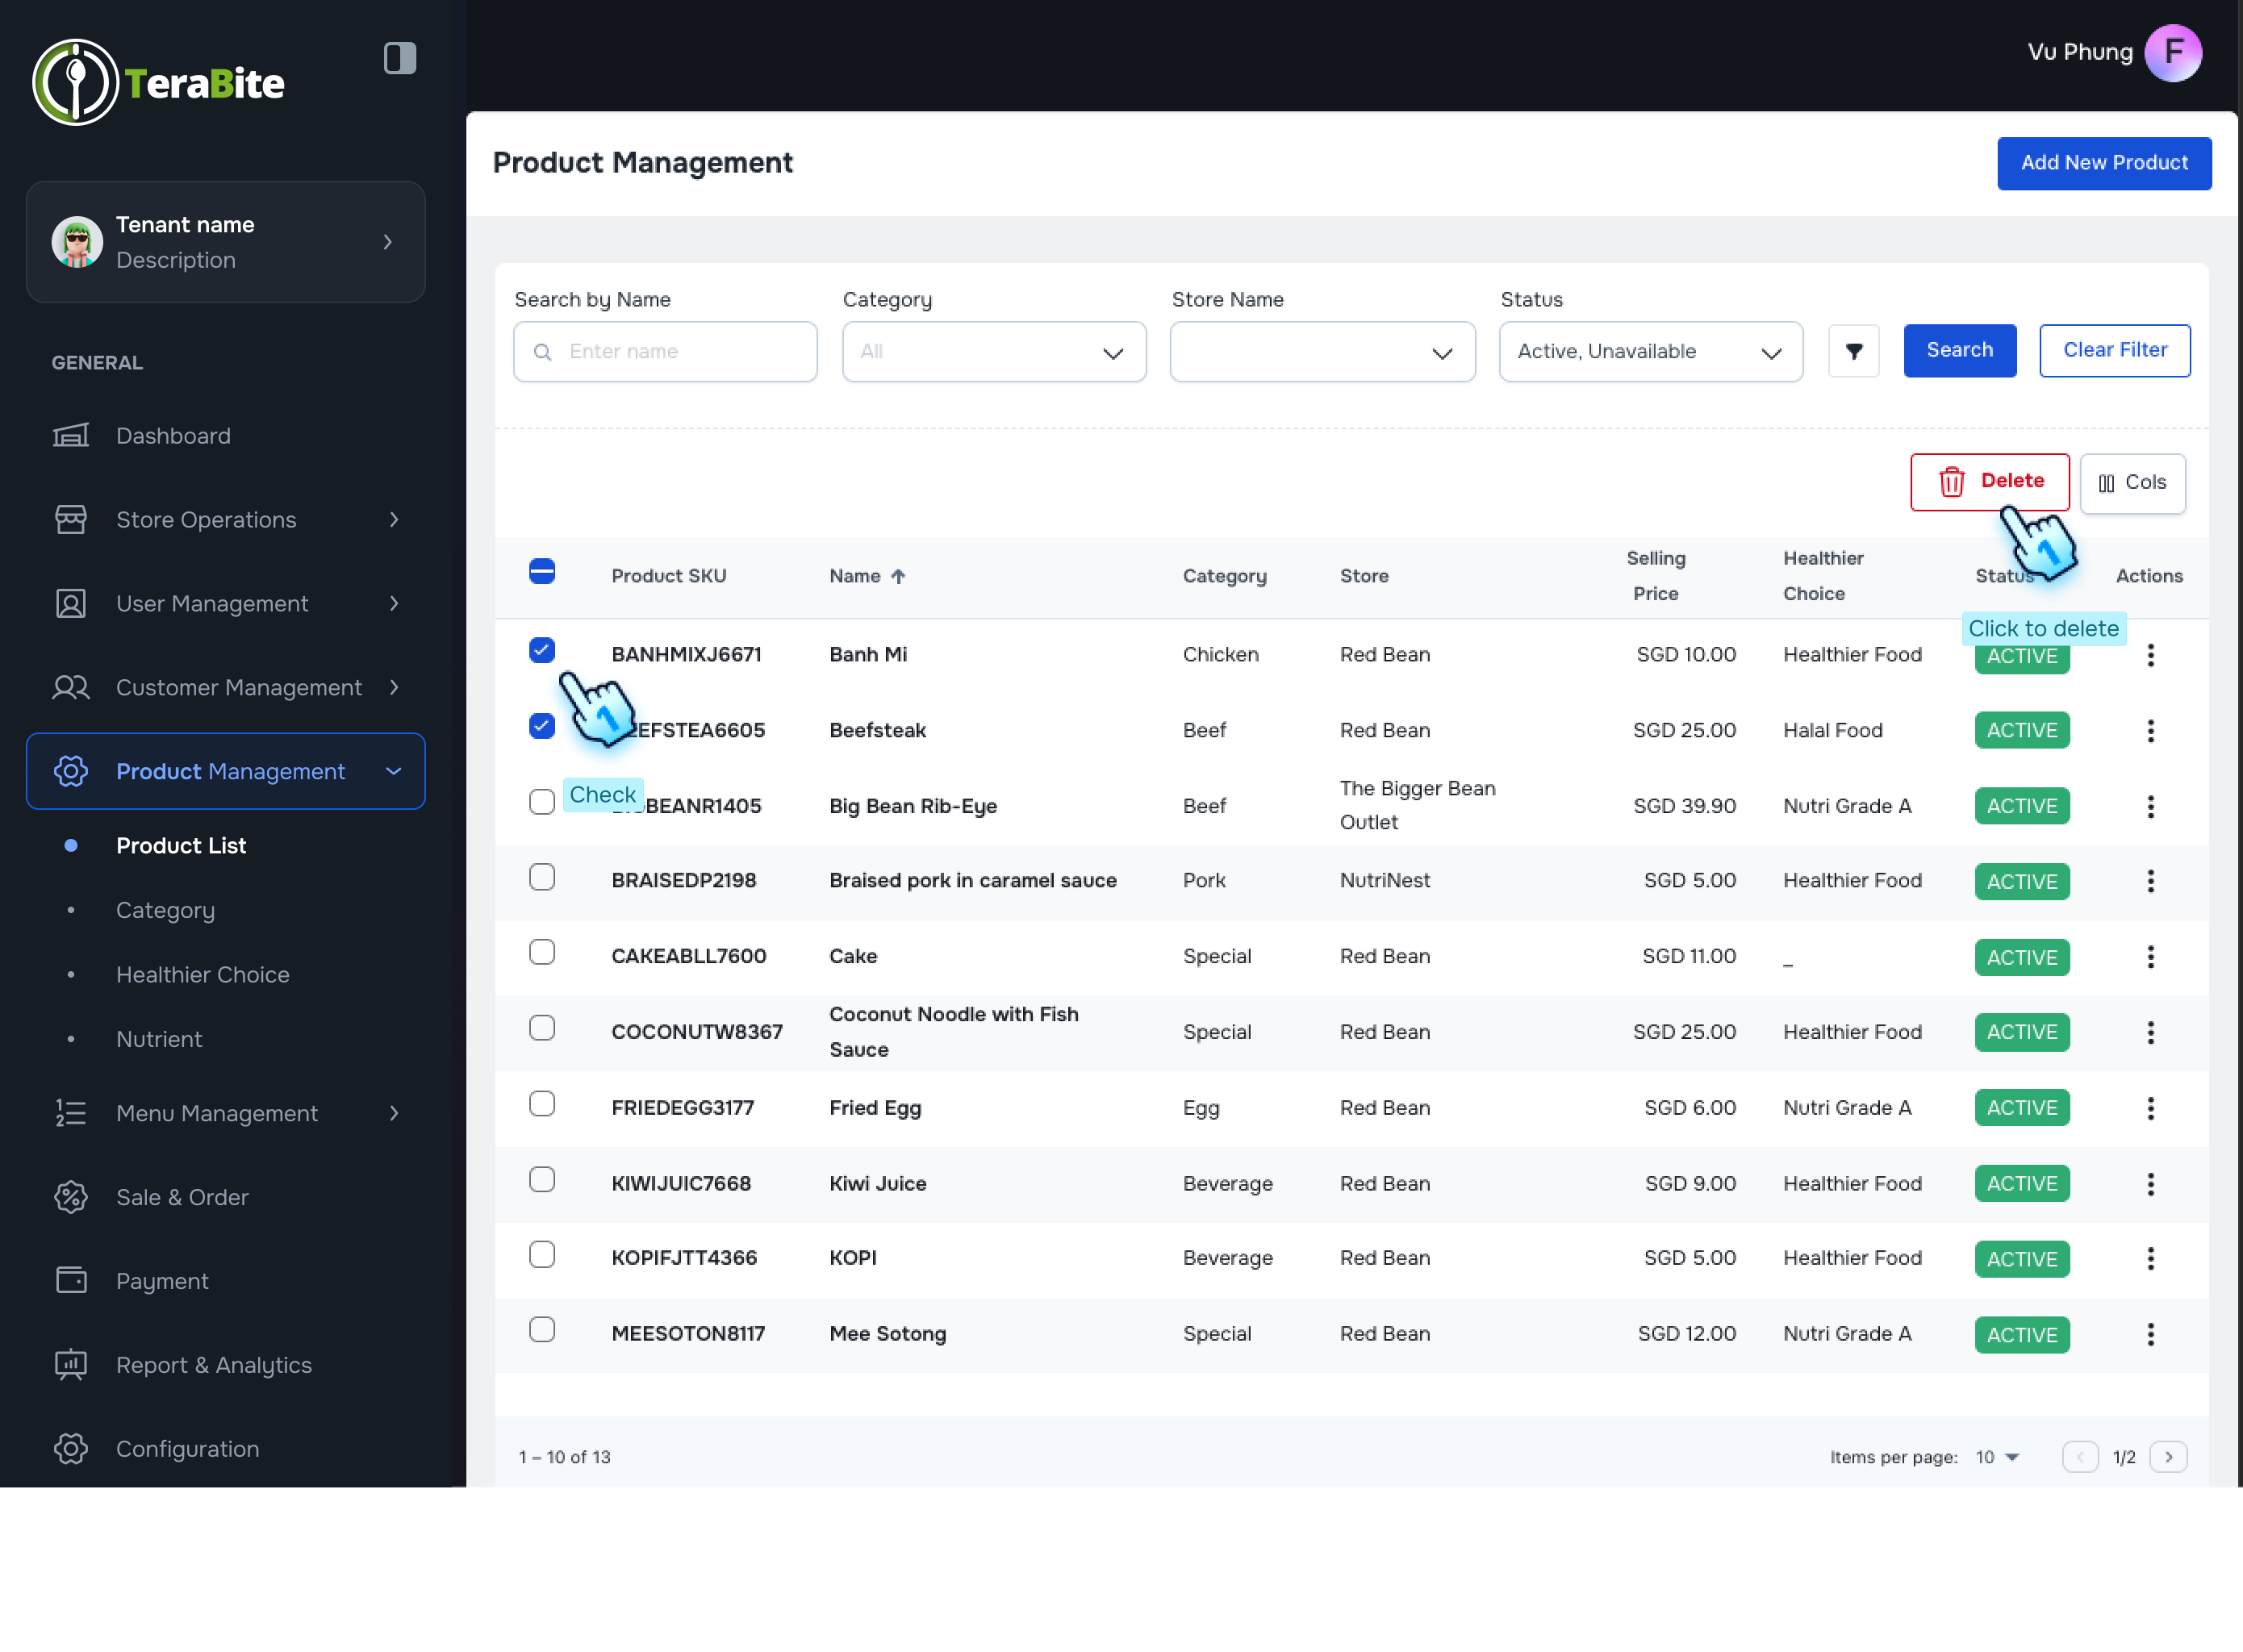Click the Add New Product button
The image size is (2243, 1652).
(x=2104, y=163)
